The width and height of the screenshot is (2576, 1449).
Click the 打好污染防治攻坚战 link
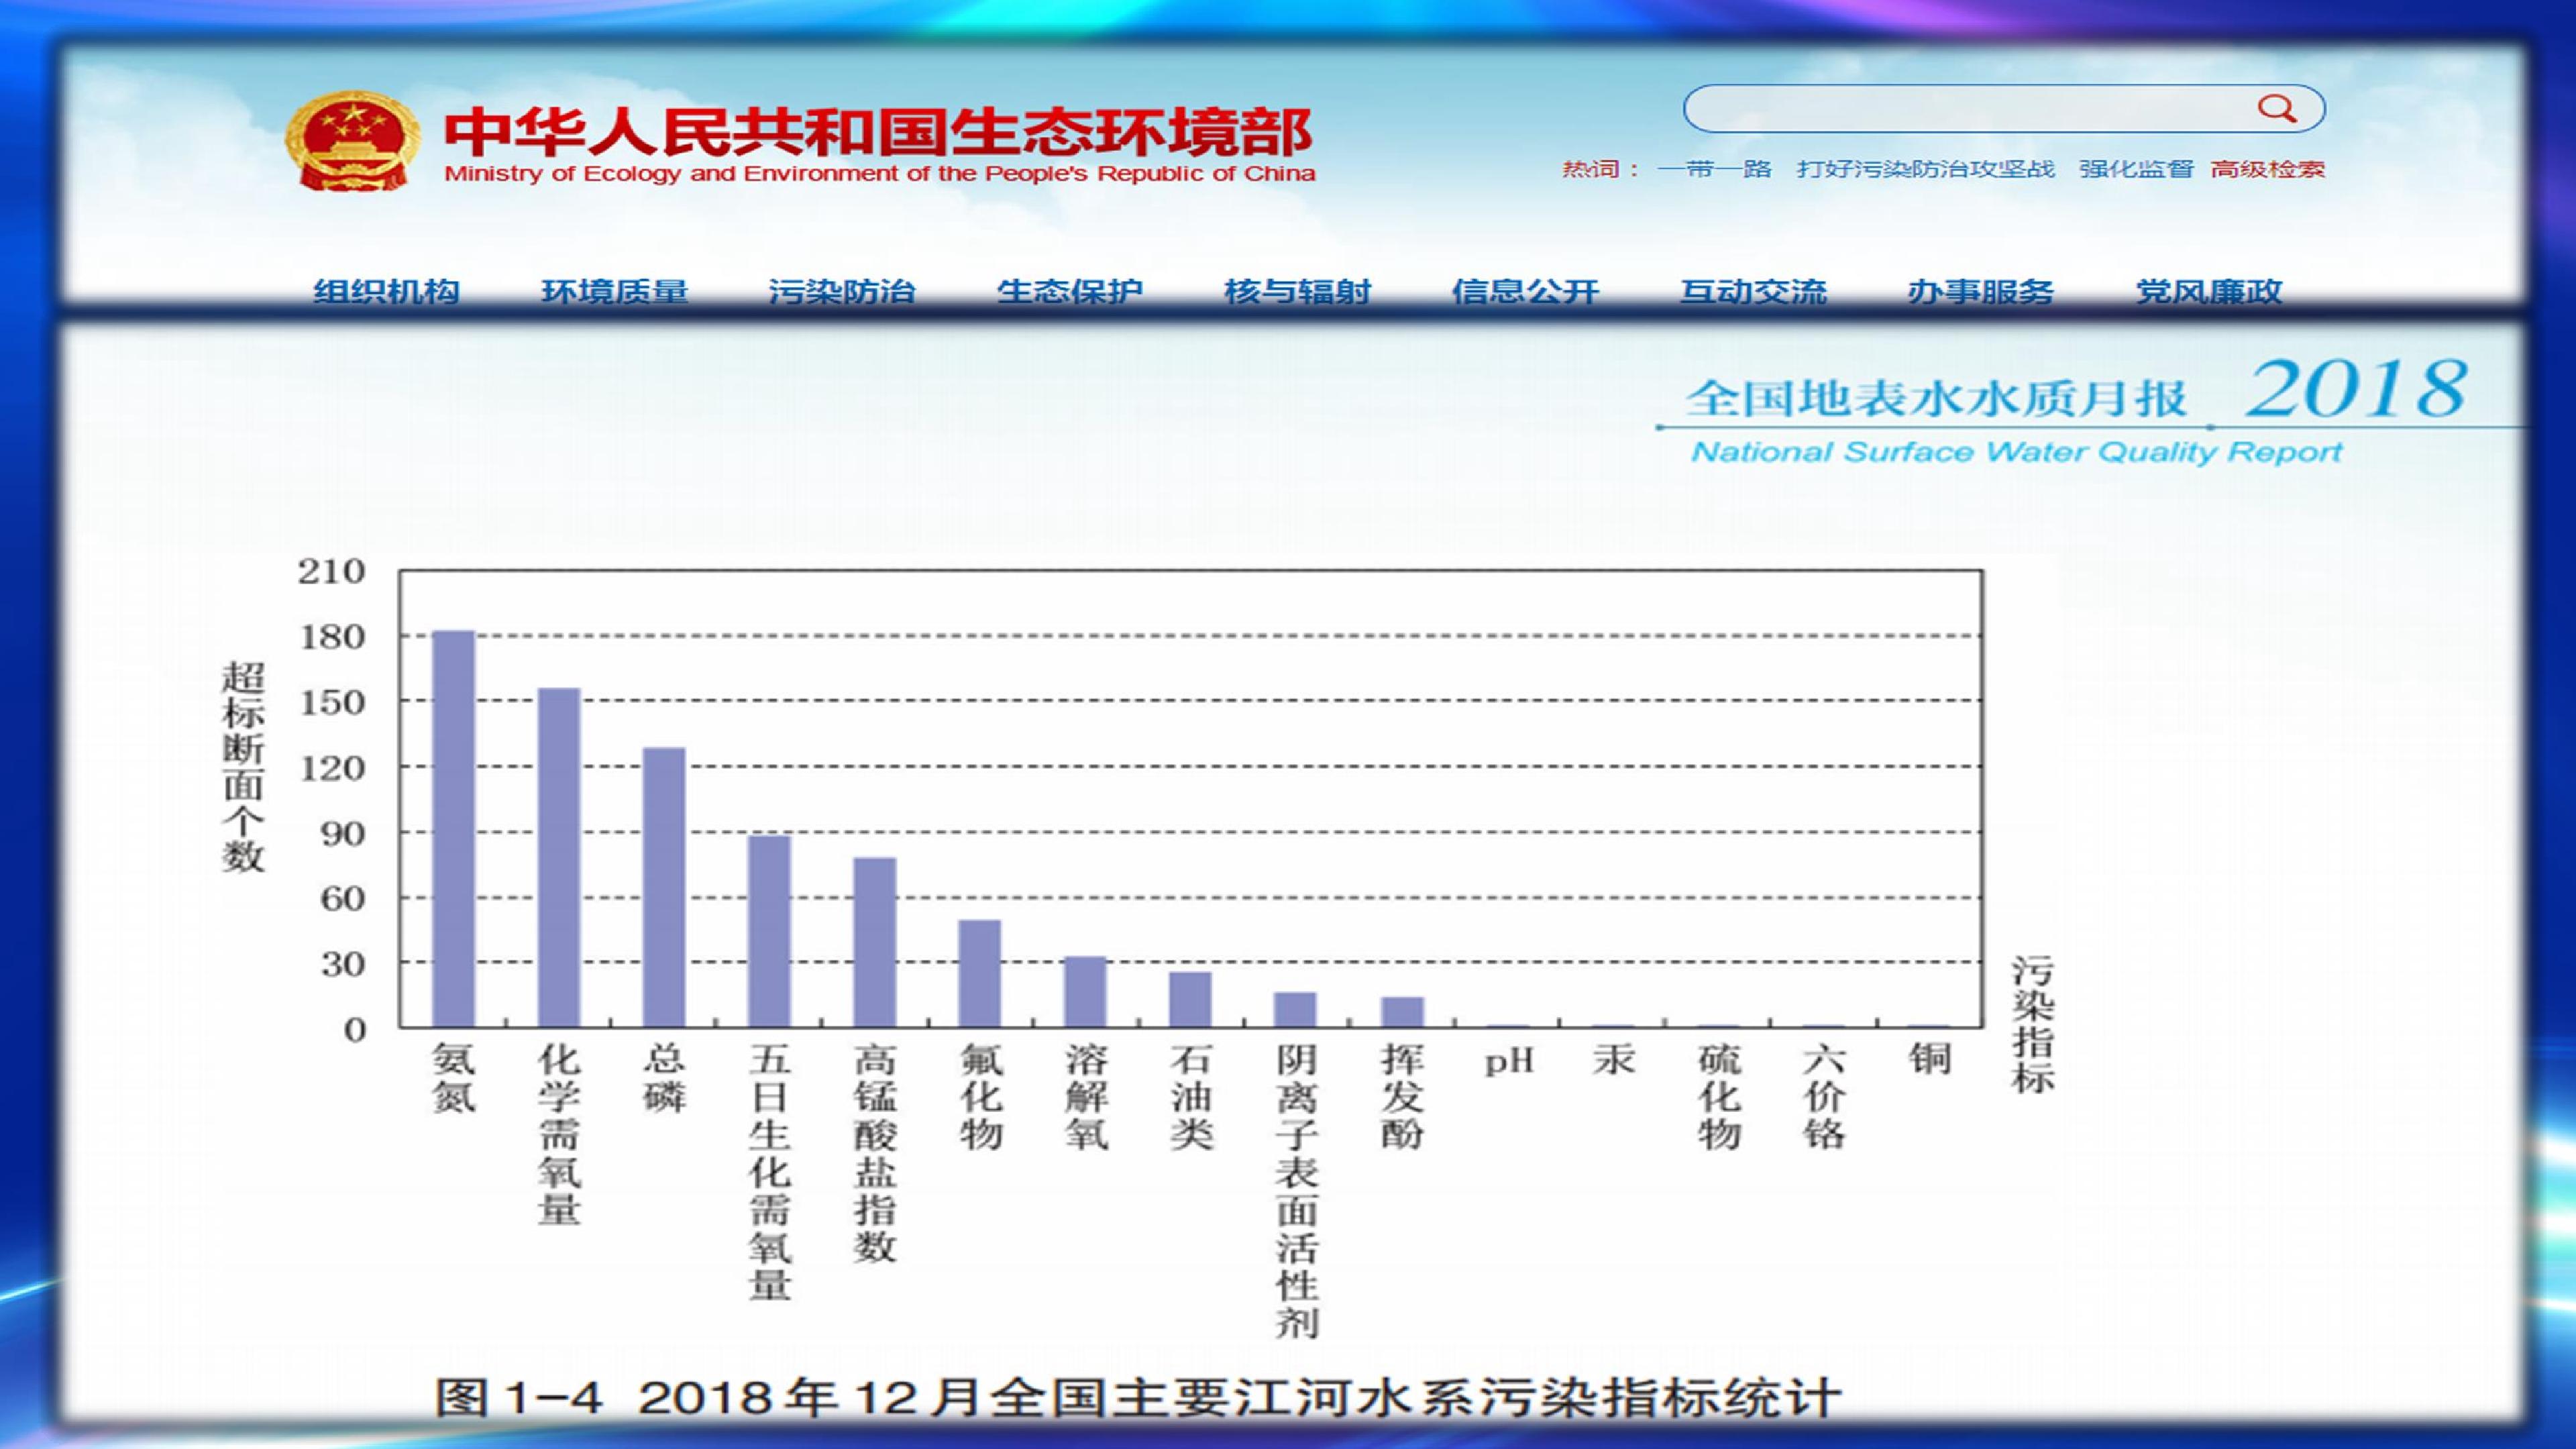coord(1925,169)
